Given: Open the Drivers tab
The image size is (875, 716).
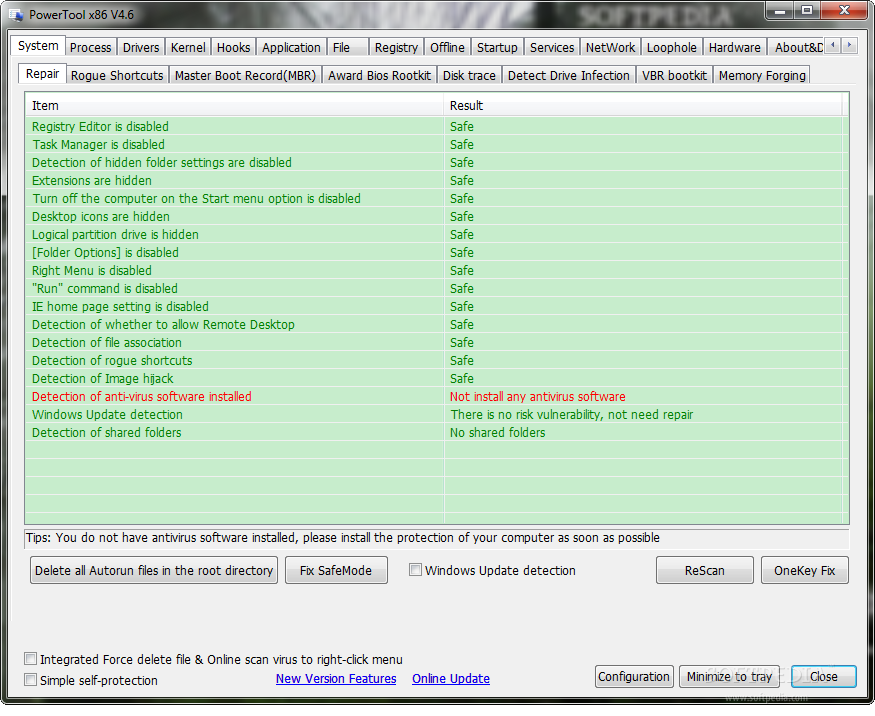Looking at the screenshot, I should (x=141, y=47).
